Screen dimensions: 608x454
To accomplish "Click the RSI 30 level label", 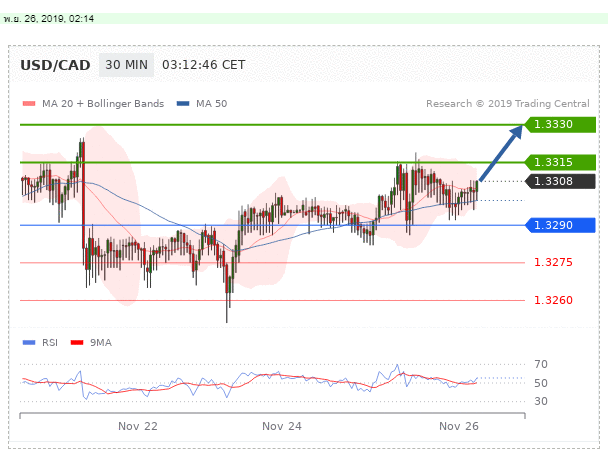I will point(541,401).
